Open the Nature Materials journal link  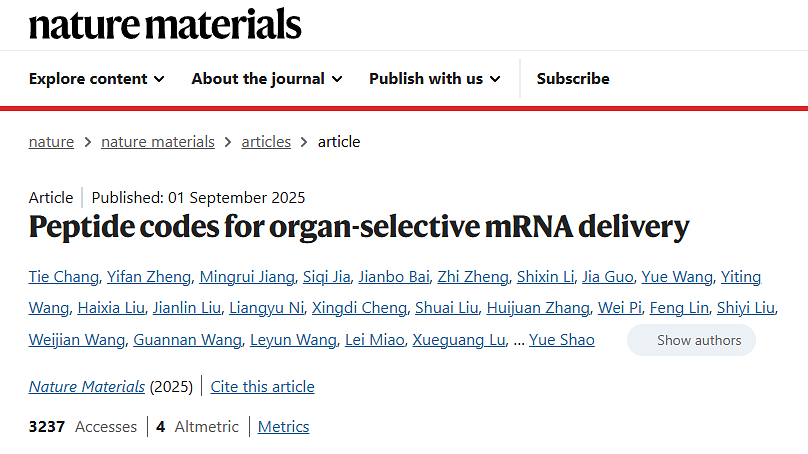click(87, 386)
